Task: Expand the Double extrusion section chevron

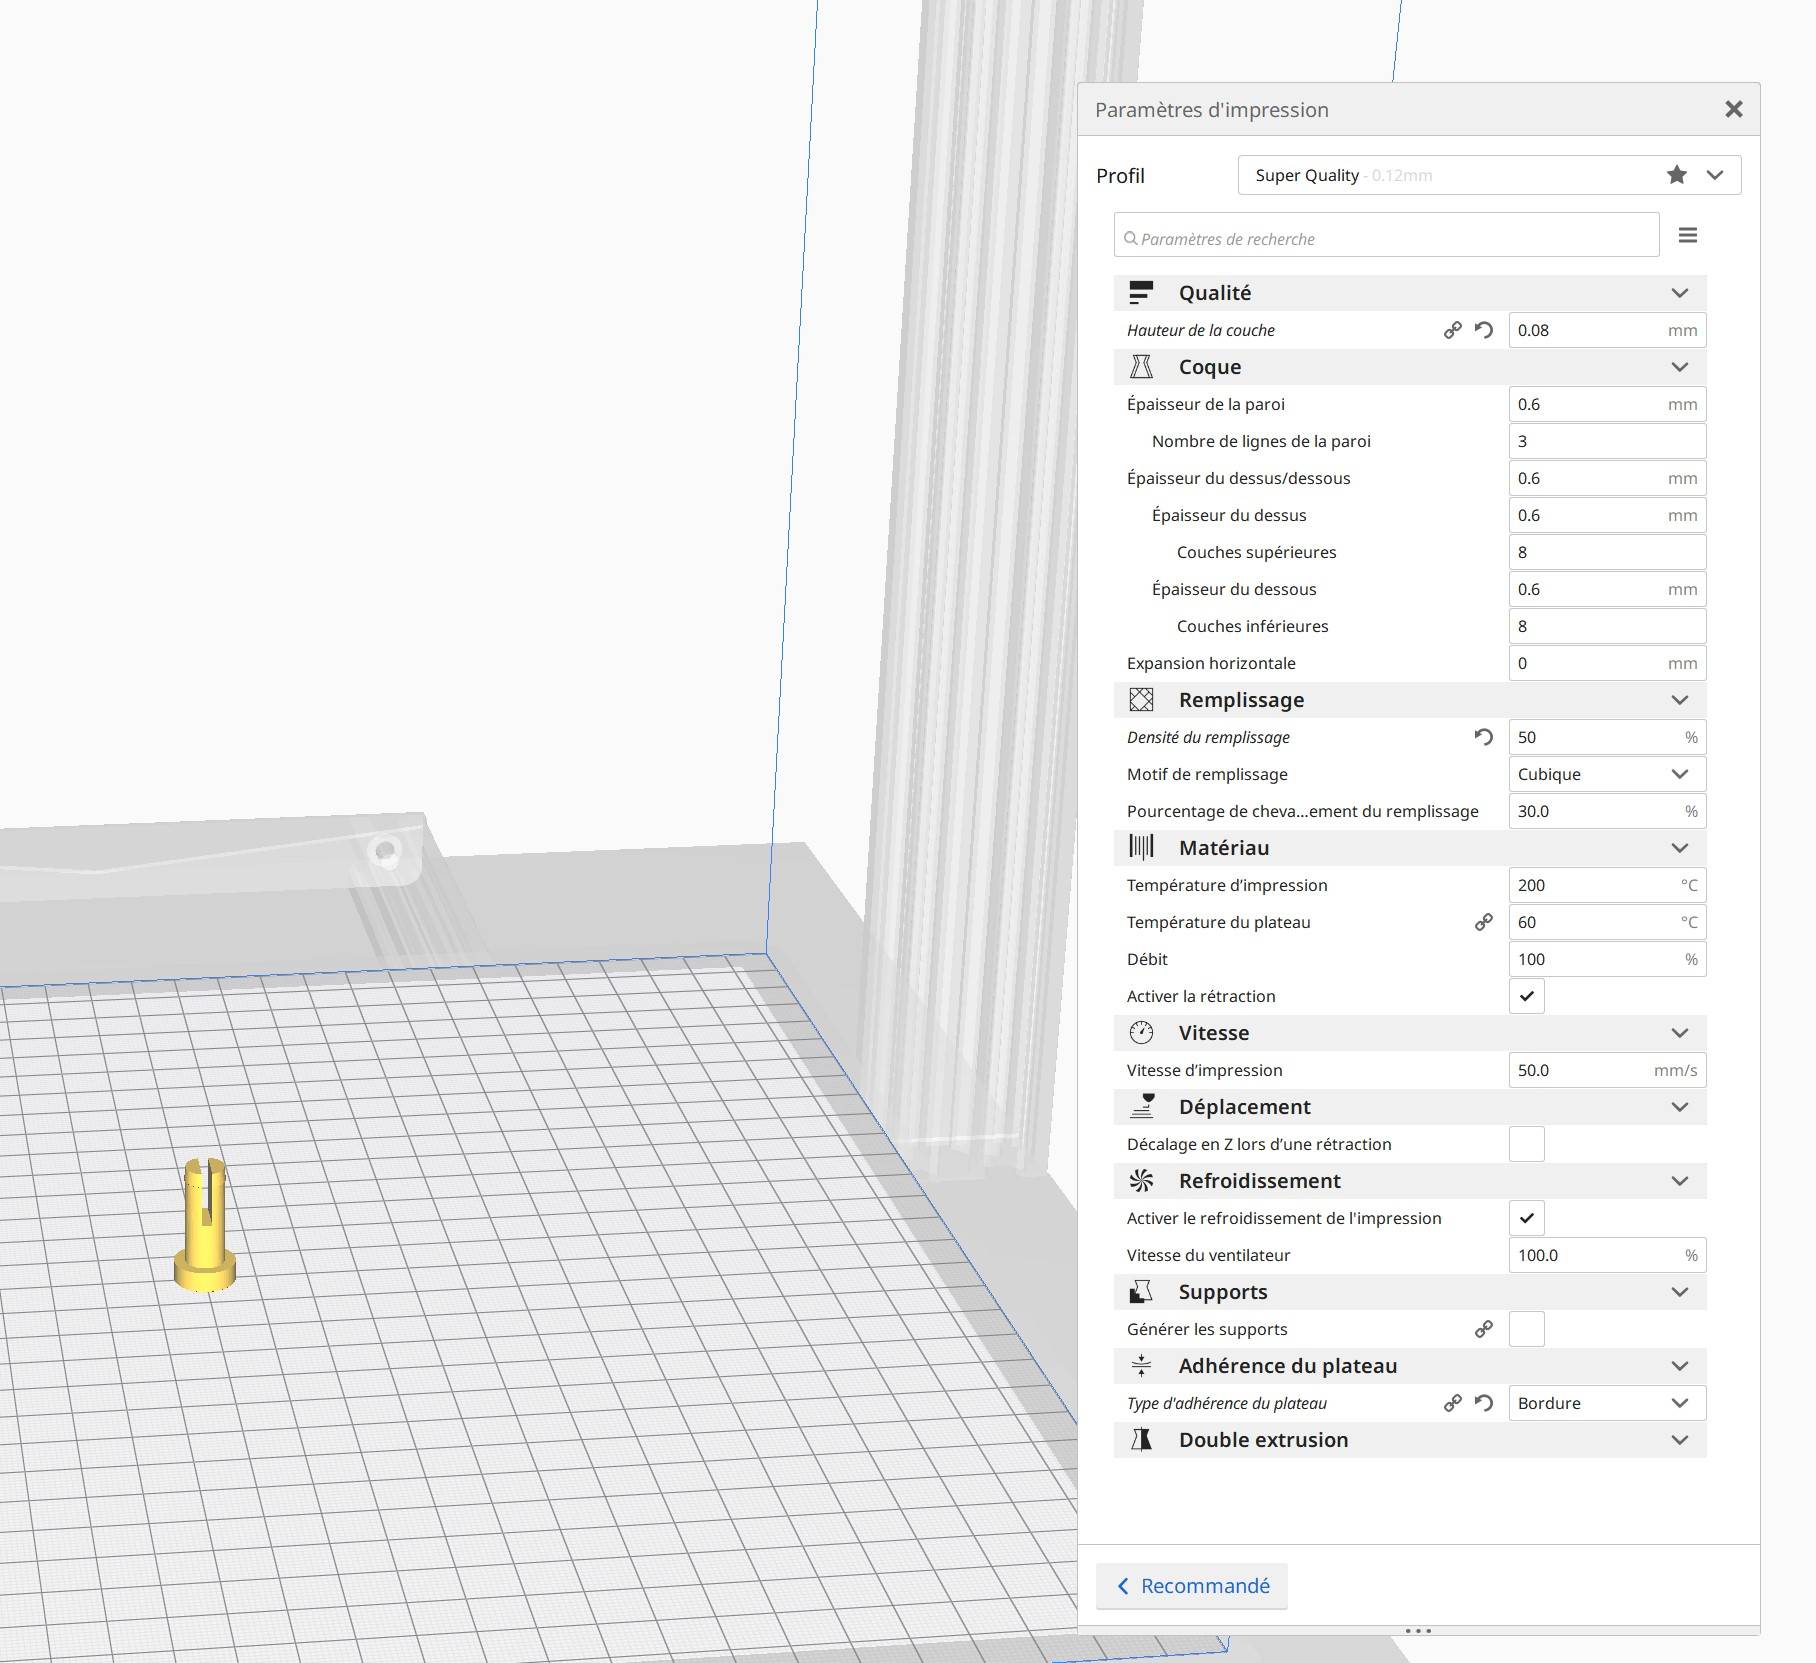Action: [x=1680, y=1440]
